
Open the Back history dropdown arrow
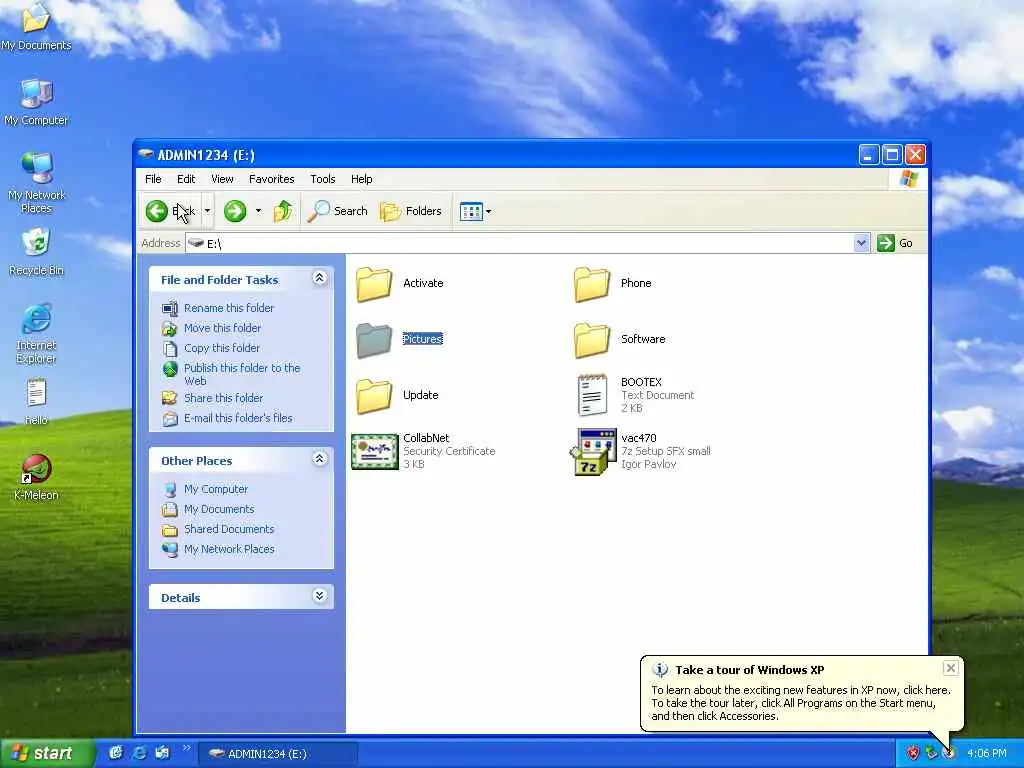(207, 211)
